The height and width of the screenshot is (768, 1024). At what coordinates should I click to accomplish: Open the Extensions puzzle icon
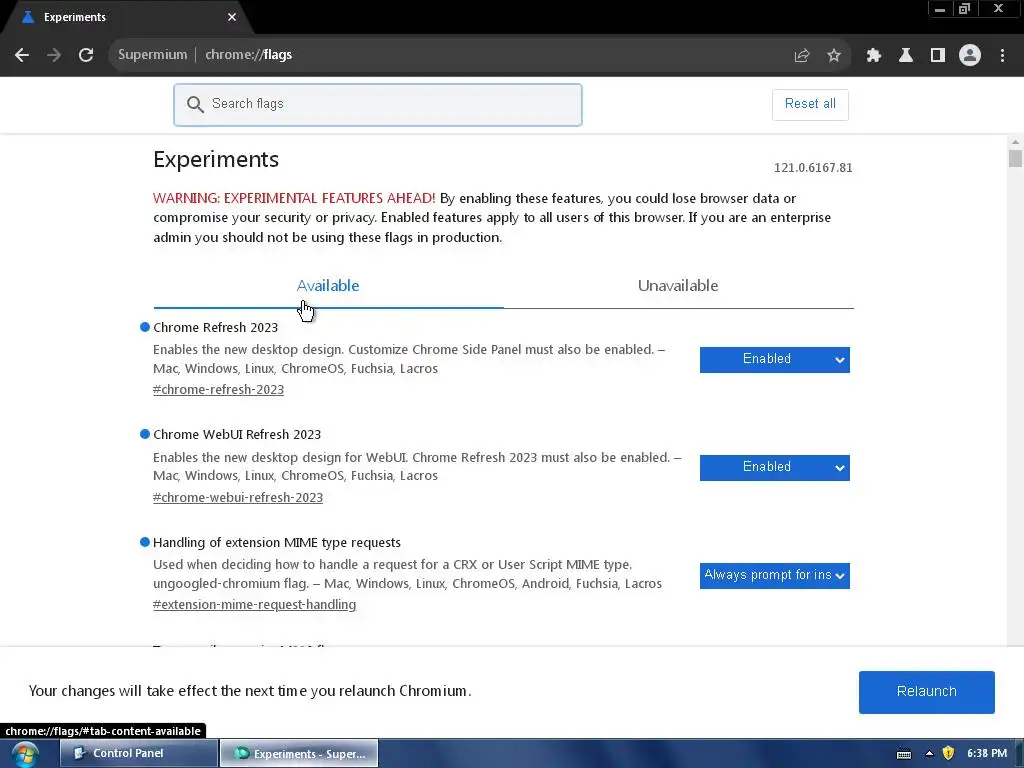tap(874, 56)
